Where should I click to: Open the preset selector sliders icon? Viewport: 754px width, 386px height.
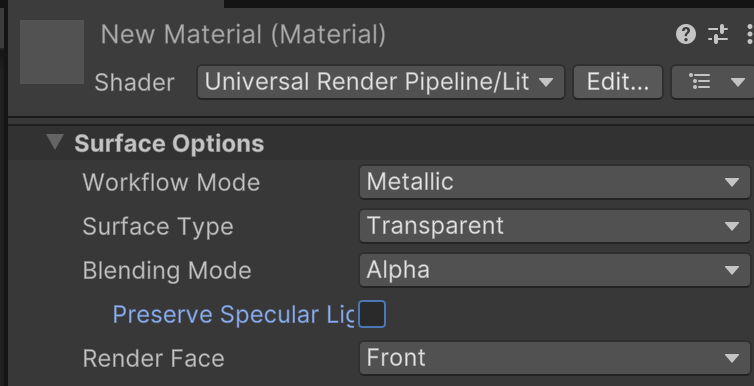pyautogui.click(x=718, y=35)
